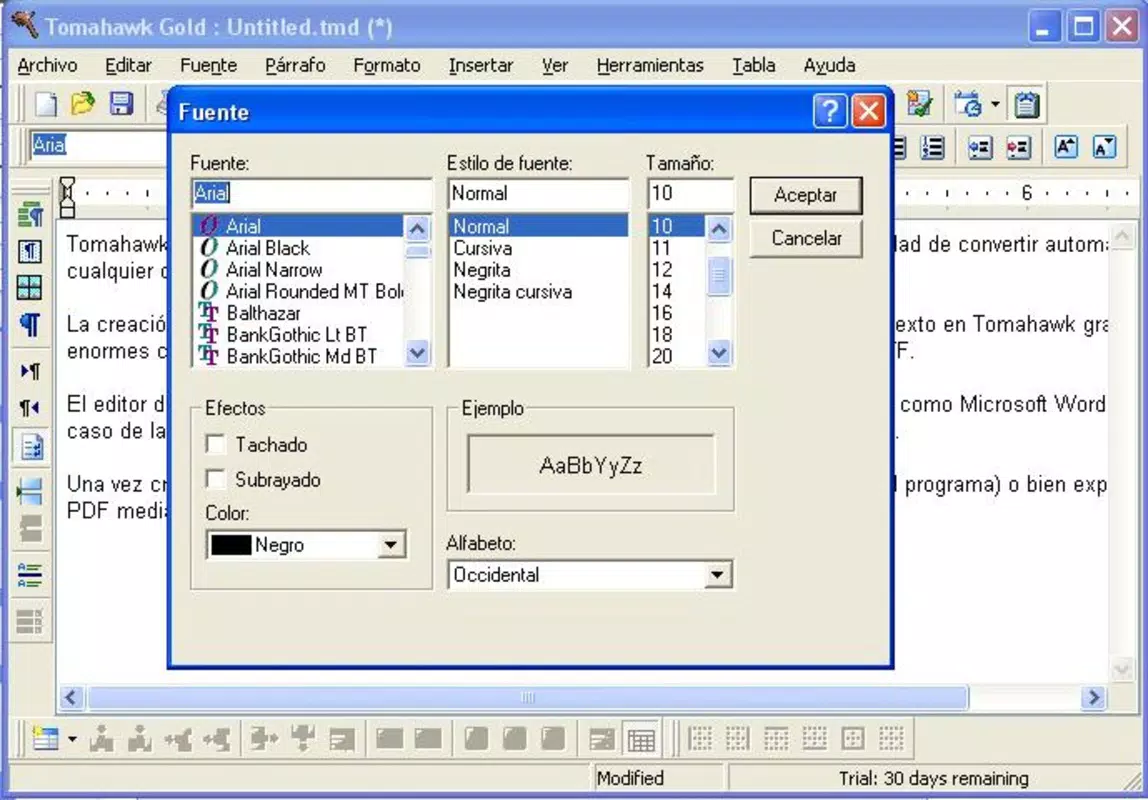Click the increase font size icon
This screenshot has width=1148, height=800.
point(1066,147)
